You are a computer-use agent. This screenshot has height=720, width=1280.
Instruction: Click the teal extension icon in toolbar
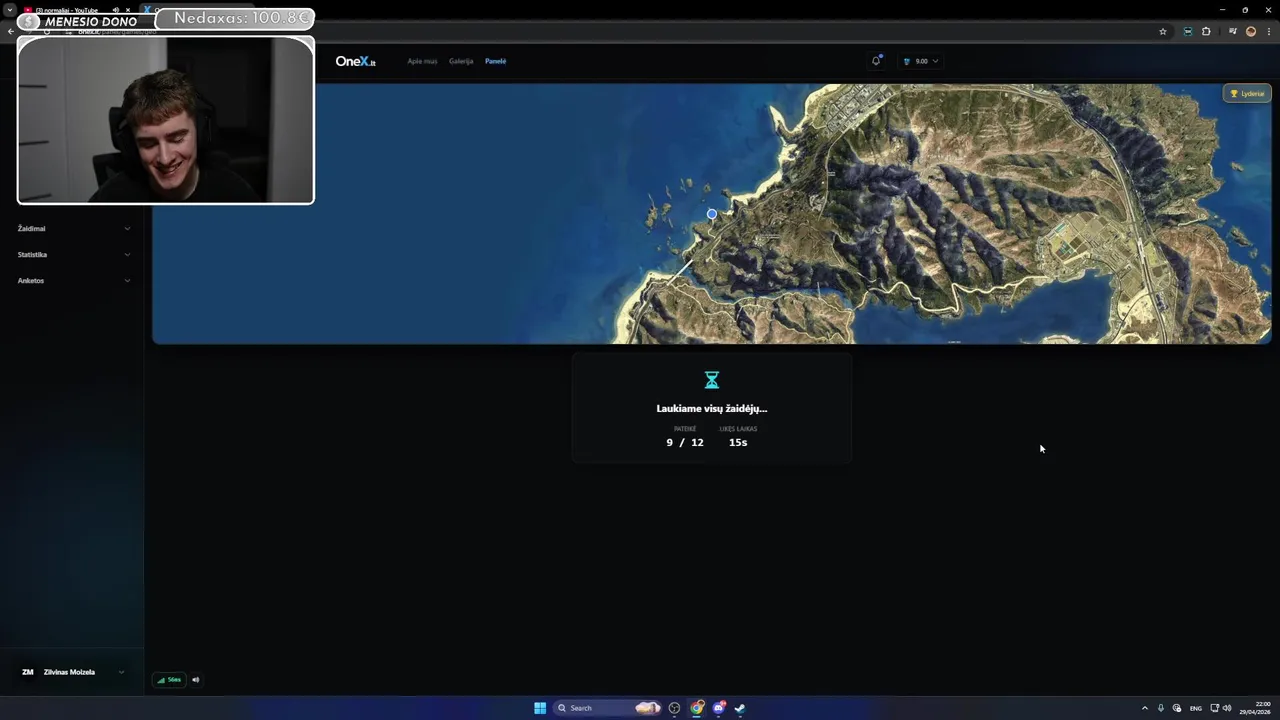[1187, 31]
